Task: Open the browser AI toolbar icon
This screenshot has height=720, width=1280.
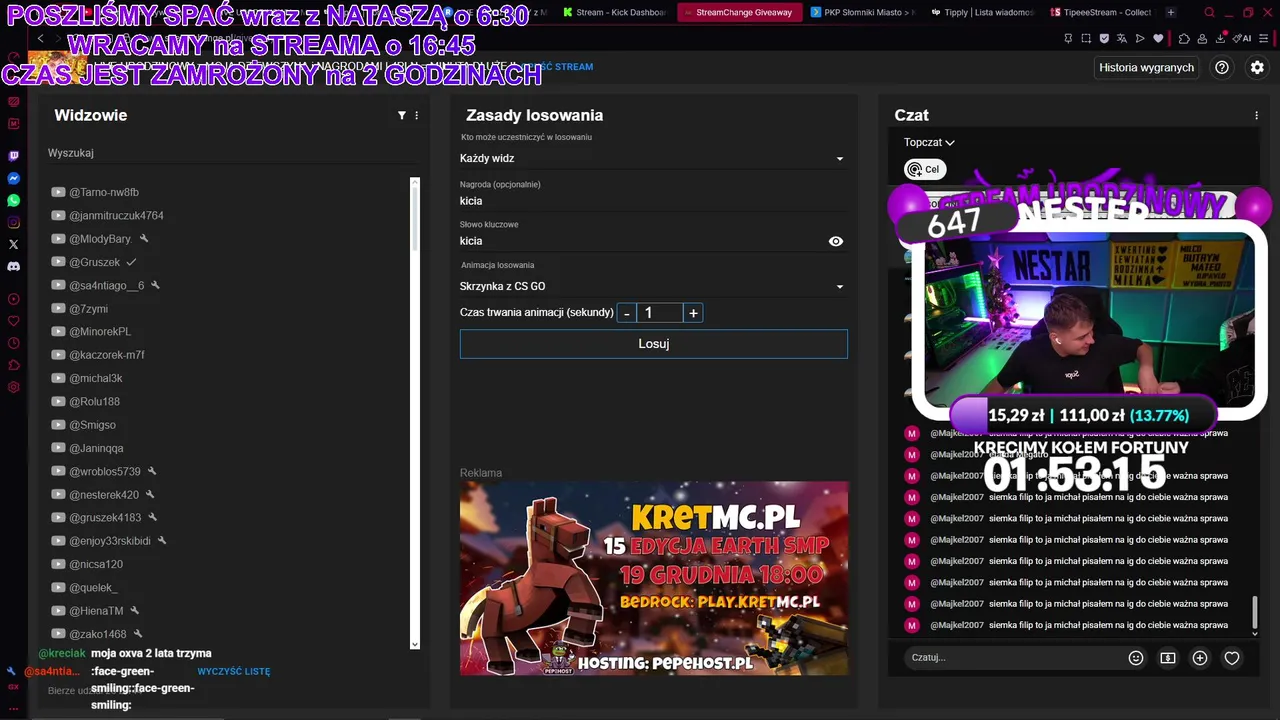Action: click(x=1243, y=38)
